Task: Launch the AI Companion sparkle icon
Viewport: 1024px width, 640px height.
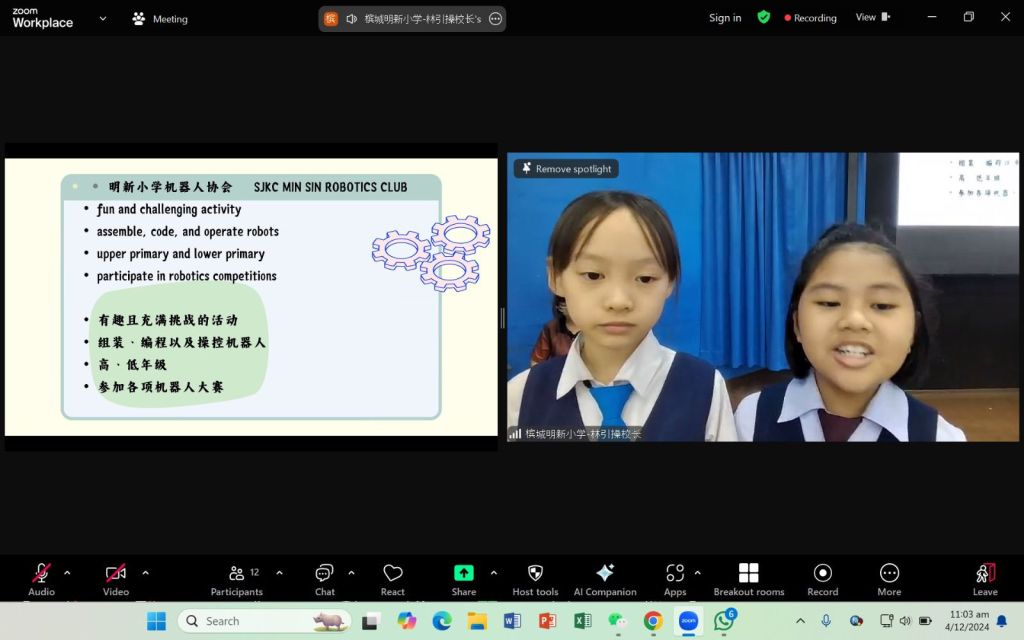Action: pyautogui.click(x=605, y=573)
